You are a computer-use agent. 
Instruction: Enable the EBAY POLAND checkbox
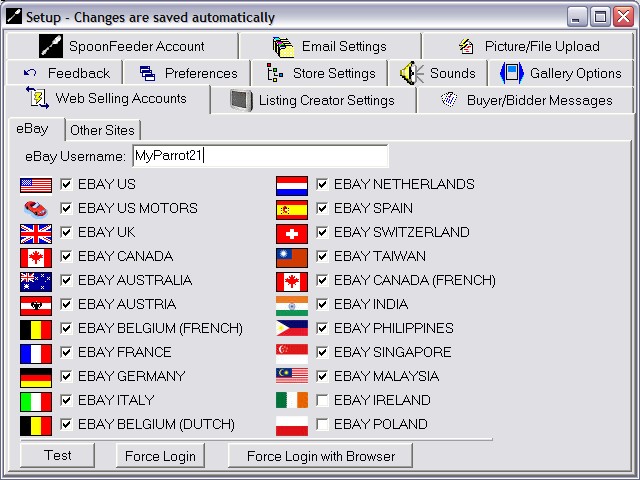[322, 424]
